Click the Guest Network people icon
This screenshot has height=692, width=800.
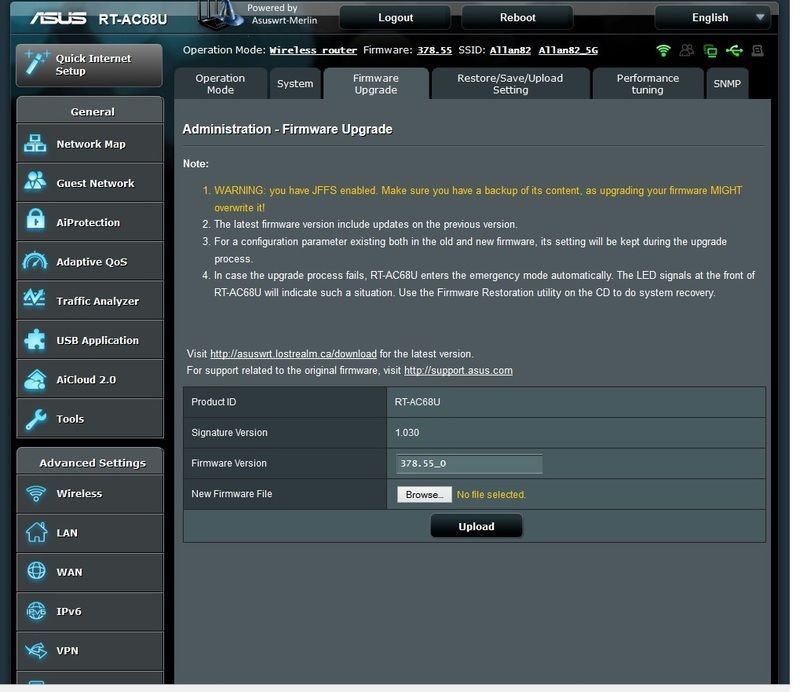pyautogui.click(x=35, y=181)
